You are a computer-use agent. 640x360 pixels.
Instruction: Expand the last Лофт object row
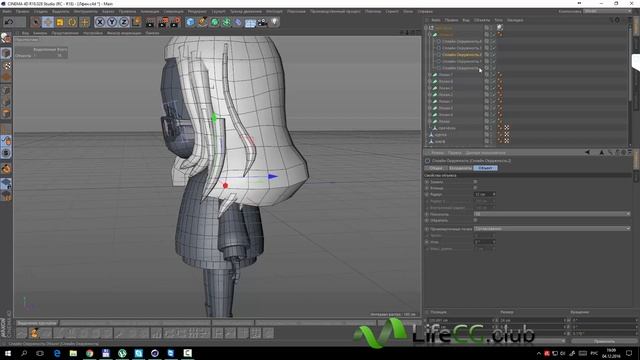tap(430, 121)
